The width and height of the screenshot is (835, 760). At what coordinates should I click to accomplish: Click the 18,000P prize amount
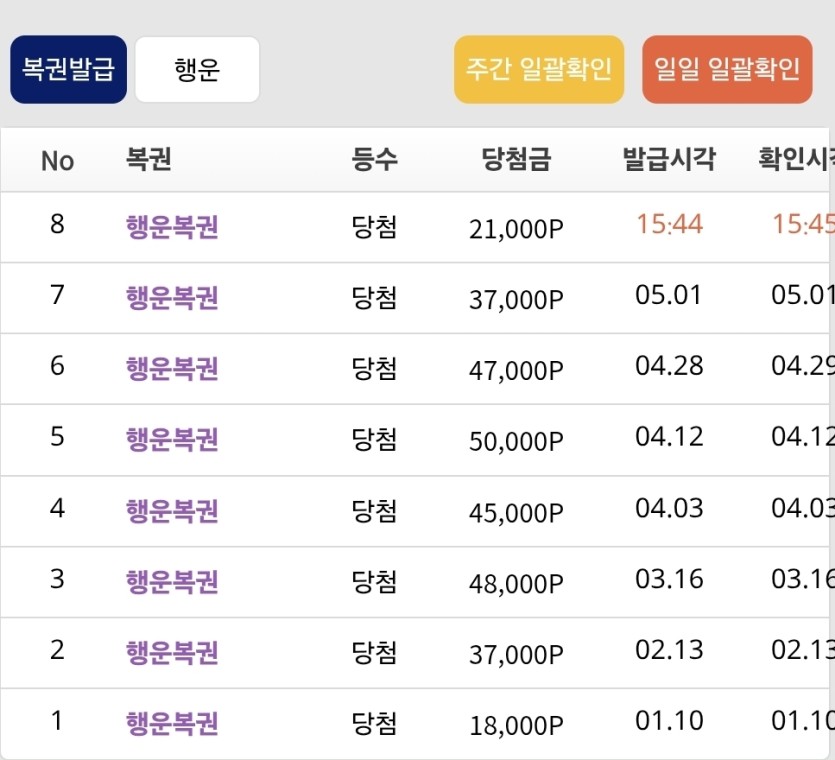pos(516,726)
